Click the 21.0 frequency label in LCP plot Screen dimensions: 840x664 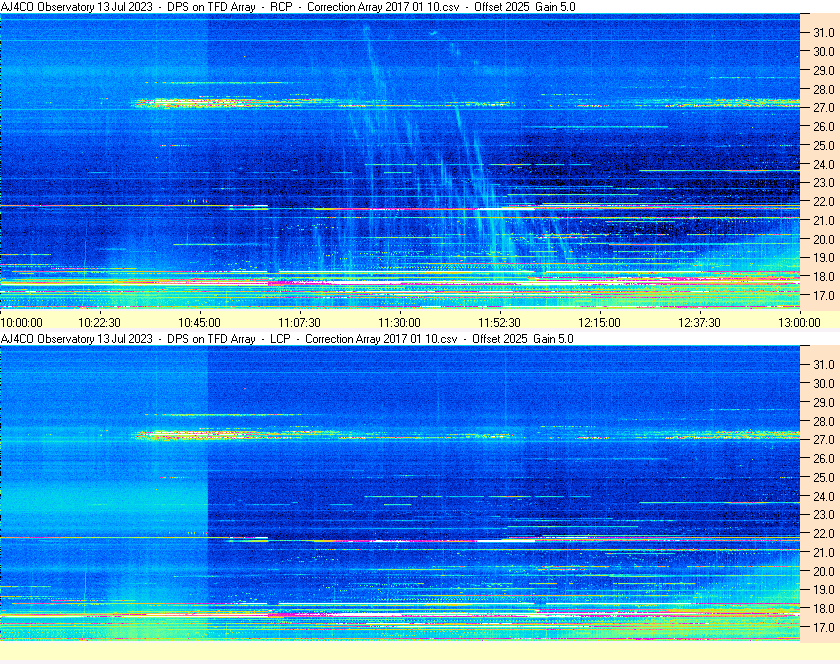[824, 552]
